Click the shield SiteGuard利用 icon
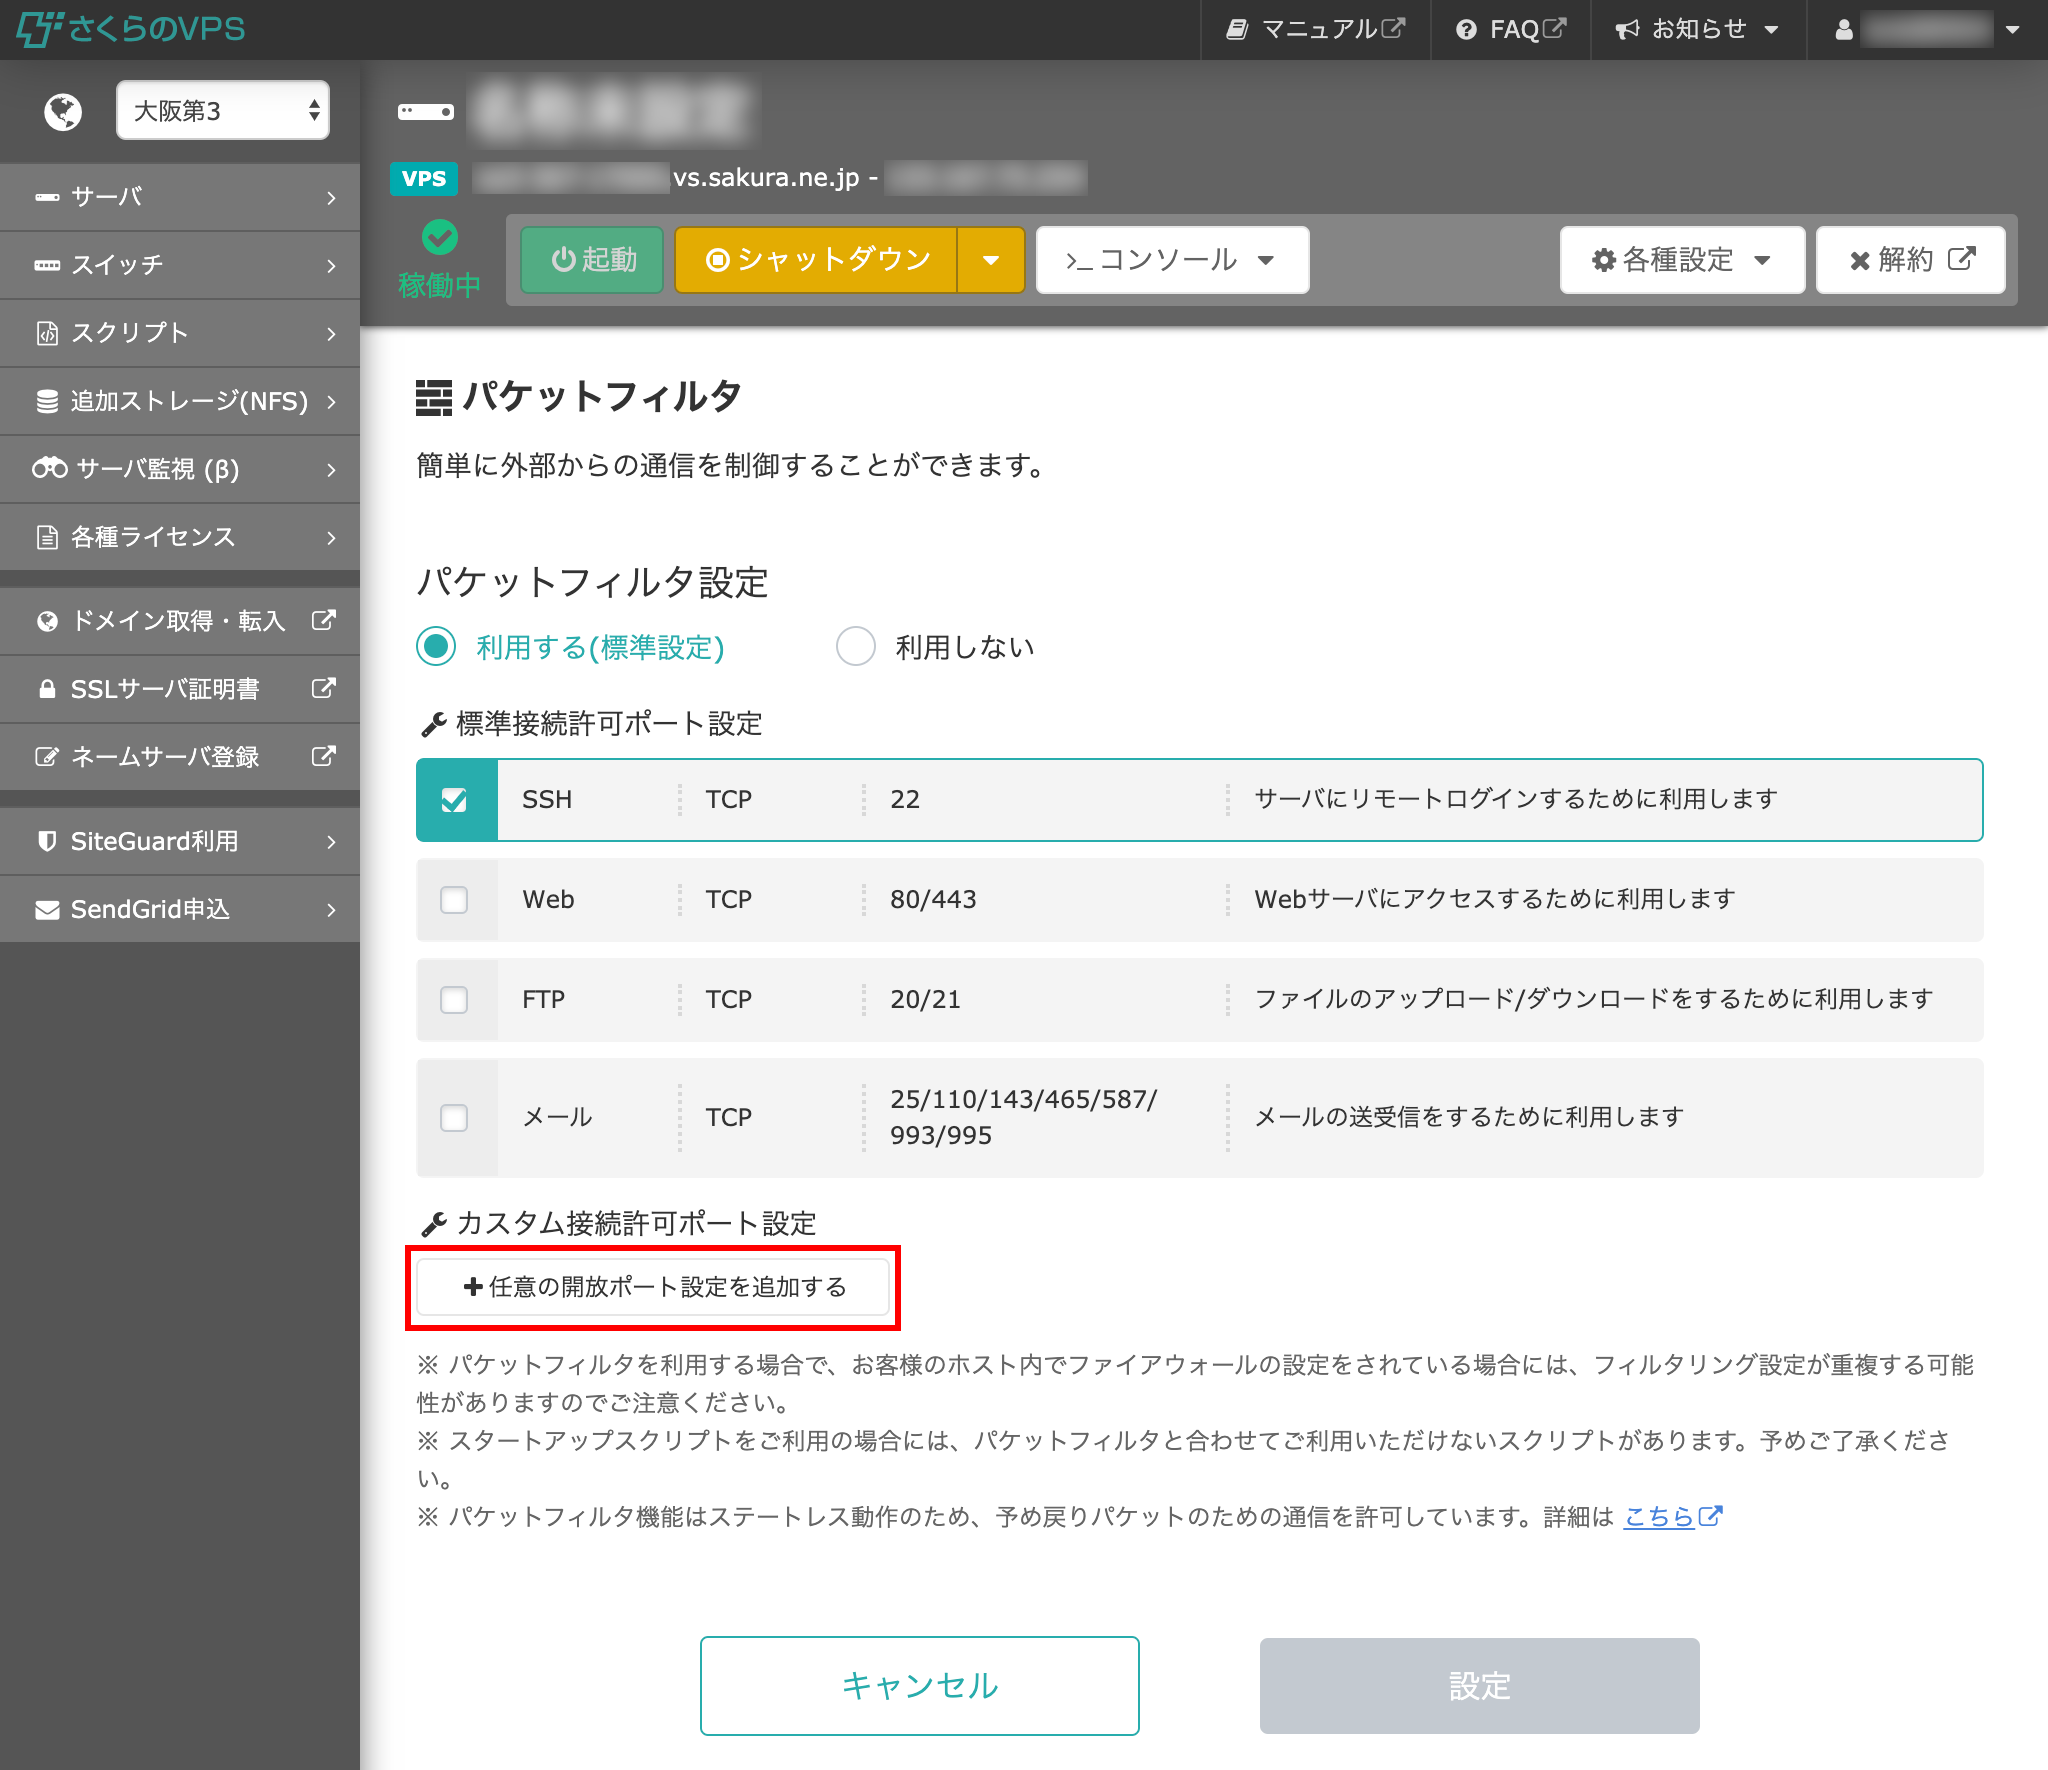2048x1770 pixels. coord(47,841)
